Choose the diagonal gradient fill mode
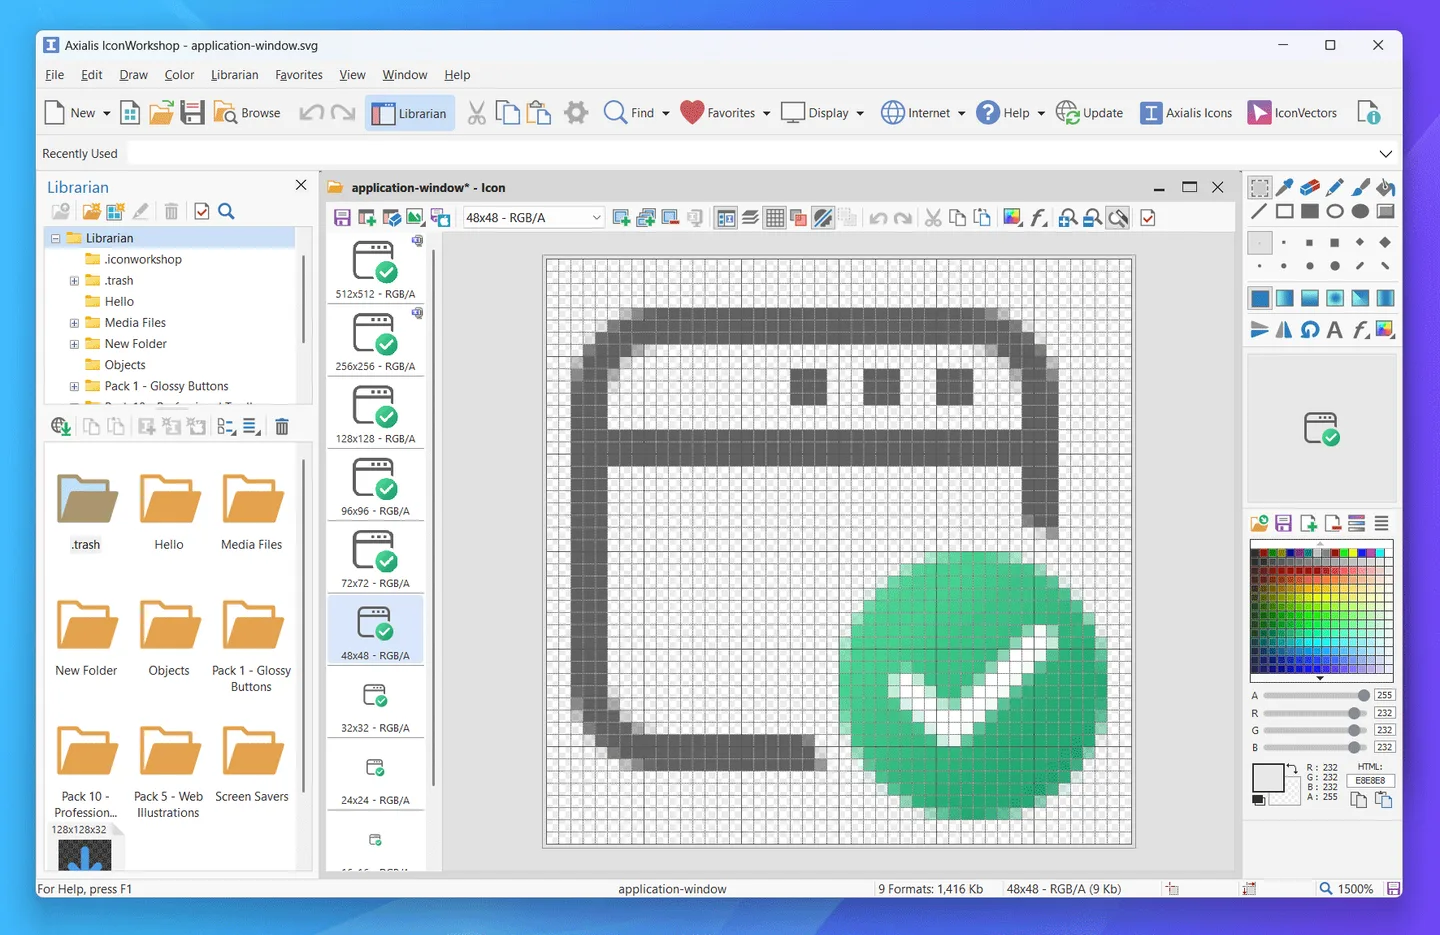This screenshot has width=1440, height=935. 1360,298
